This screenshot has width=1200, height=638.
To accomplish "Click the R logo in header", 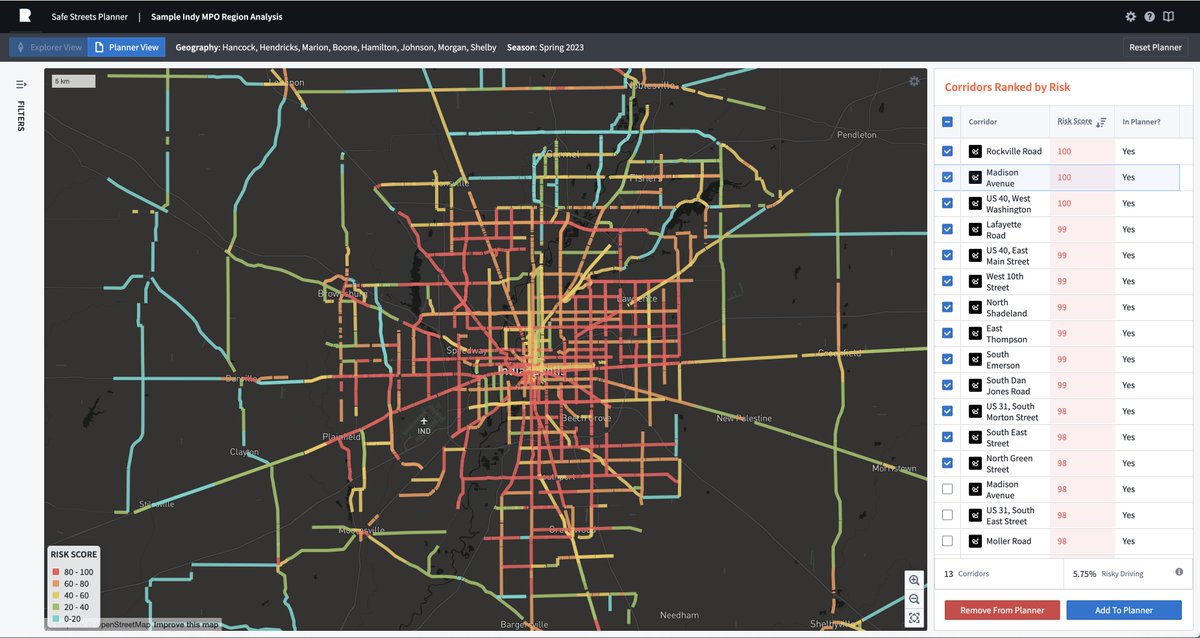I will (26, 16).
